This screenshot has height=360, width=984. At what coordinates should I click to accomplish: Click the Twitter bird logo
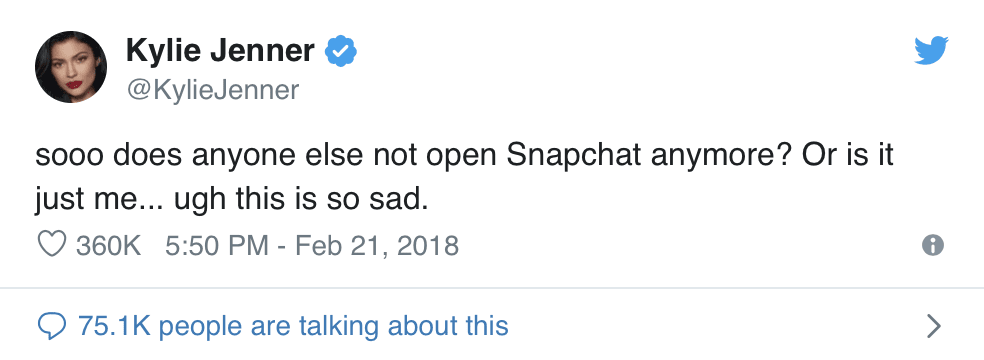click(x=931, y=51)
